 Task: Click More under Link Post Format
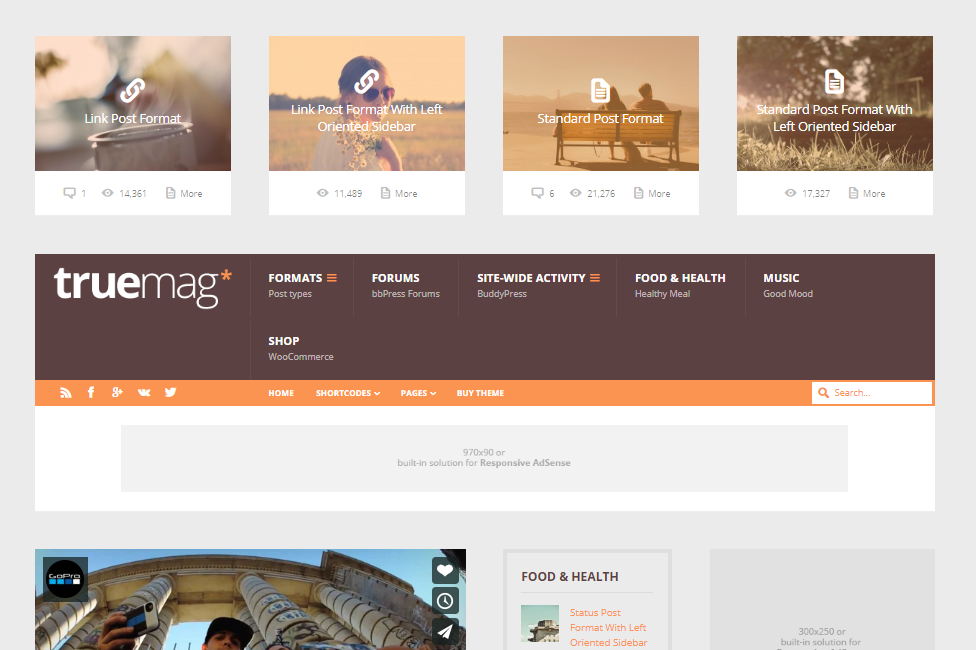coord(184,194)
